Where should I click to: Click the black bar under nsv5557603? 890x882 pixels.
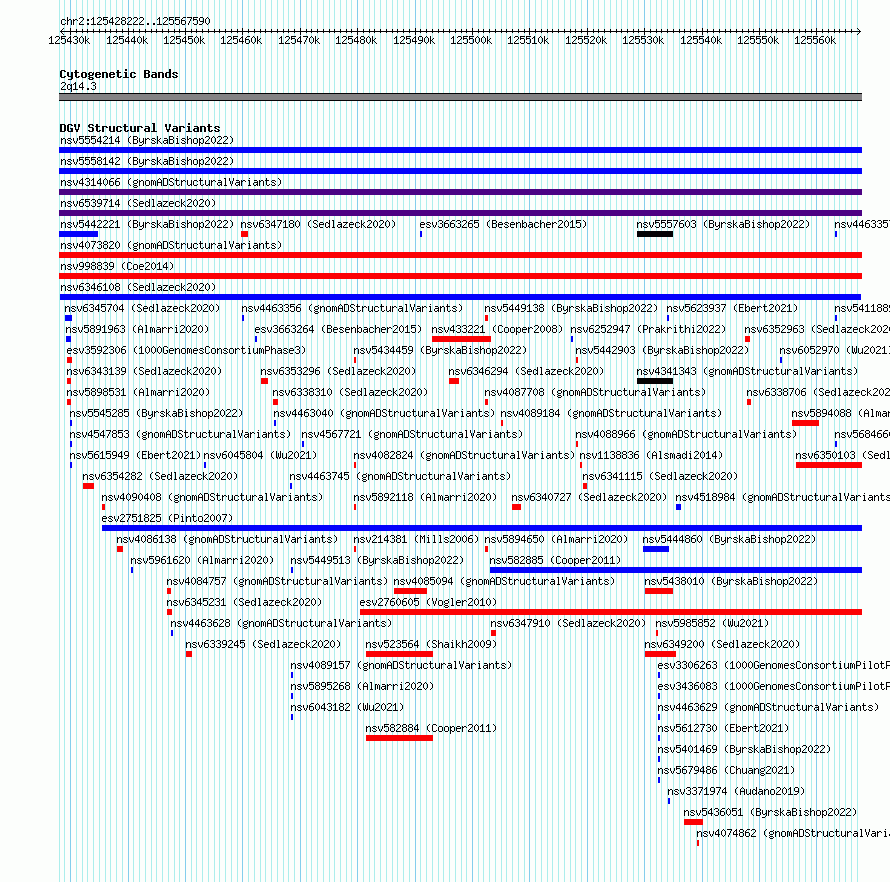(x=654, y=234)
